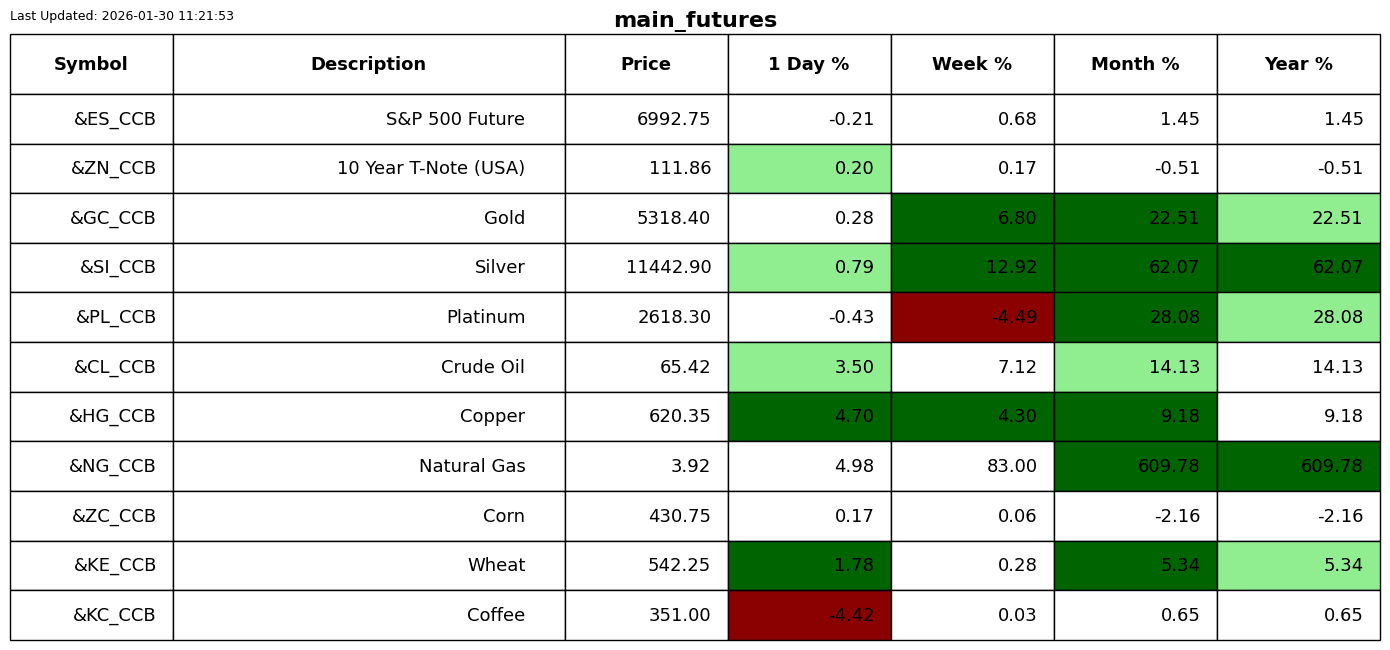Select Natural Gas Year % cell 609.78
This screenshot has height=650, width=1390.
[x=1298, y=467]
